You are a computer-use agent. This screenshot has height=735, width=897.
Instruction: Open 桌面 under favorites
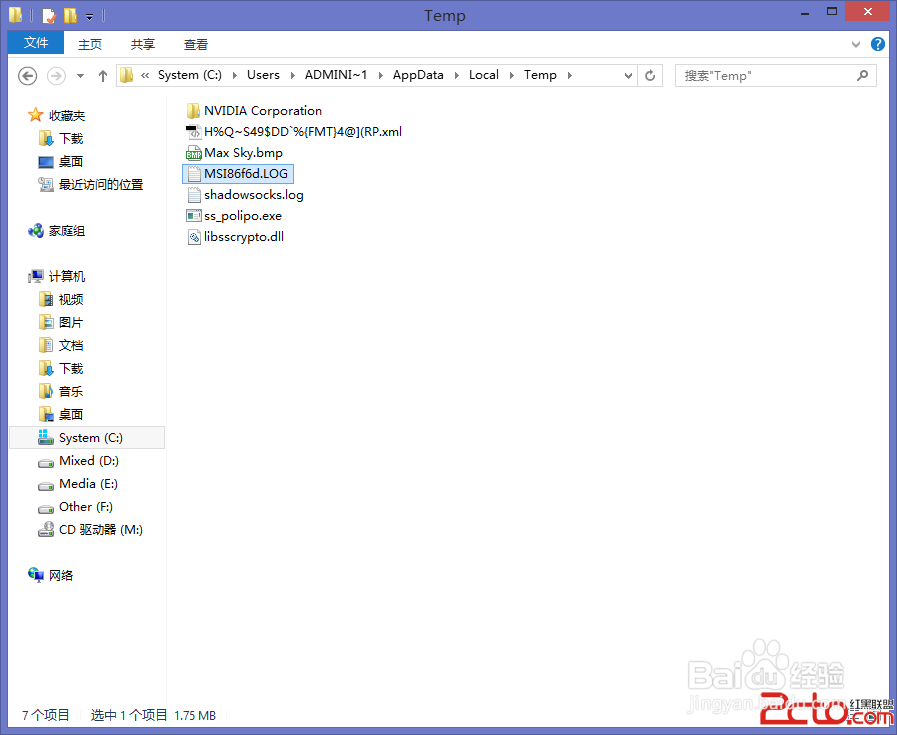(61, 162)
